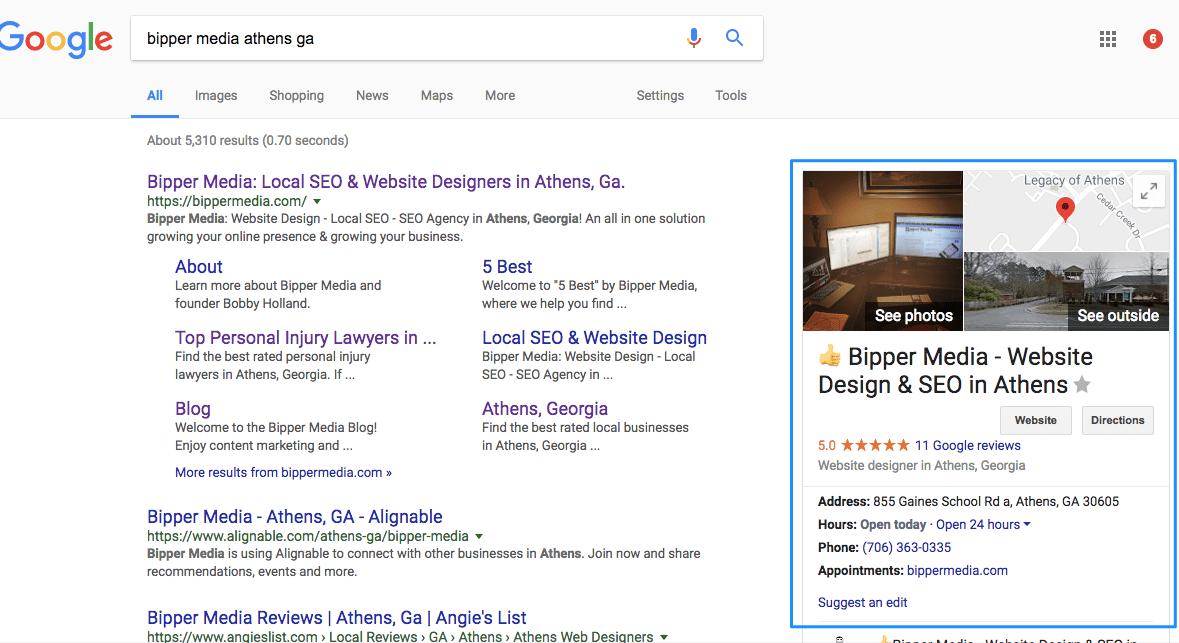The height and width of the screenshot is (643, 1179).
Task: Click the blue search magnifier icon
Action: click(734, 38)
